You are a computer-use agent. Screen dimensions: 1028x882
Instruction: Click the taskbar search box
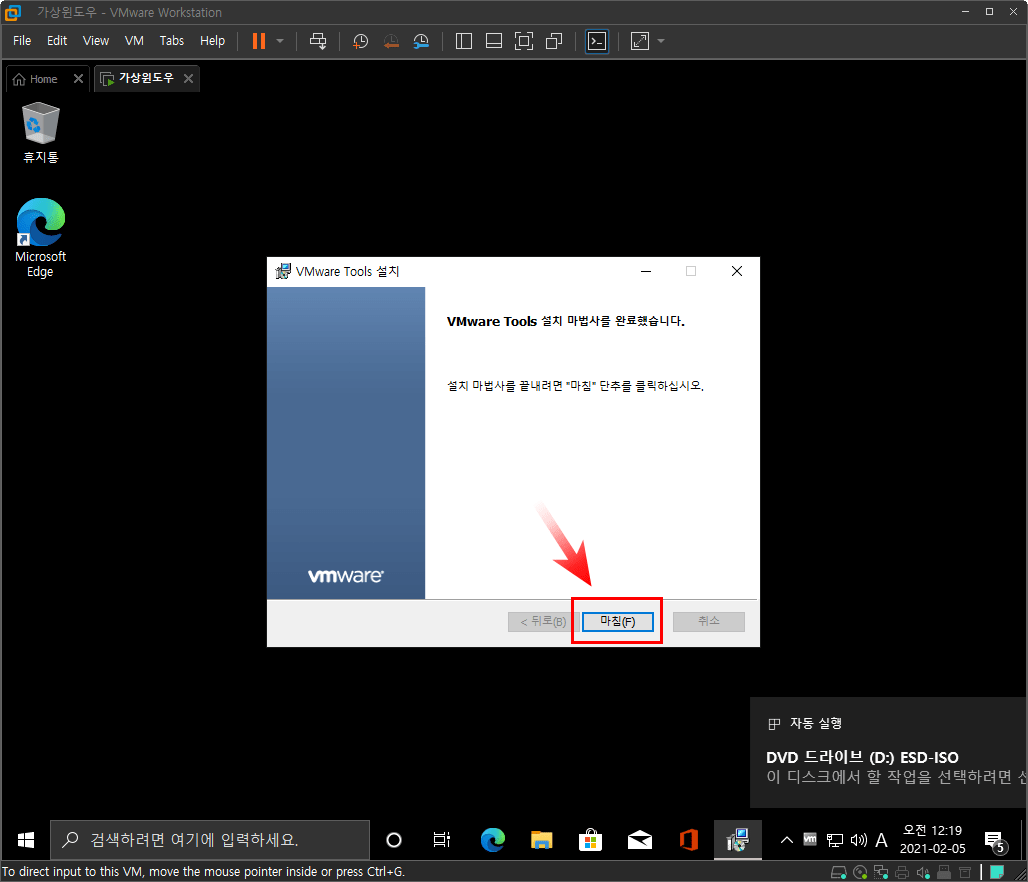(x=210, y=839)
